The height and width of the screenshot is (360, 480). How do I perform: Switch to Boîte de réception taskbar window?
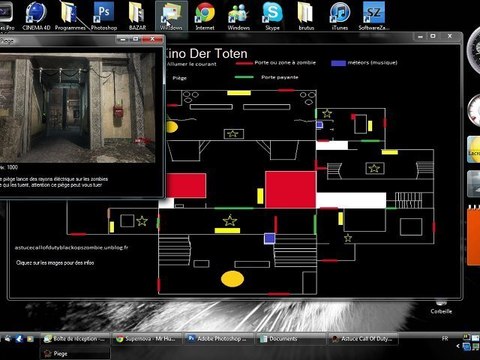[75, 339]
